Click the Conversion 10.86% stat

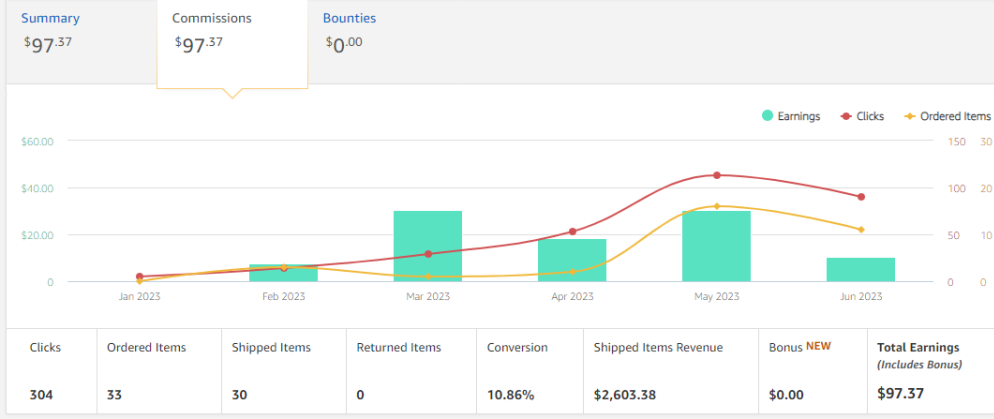coord(517,394)
